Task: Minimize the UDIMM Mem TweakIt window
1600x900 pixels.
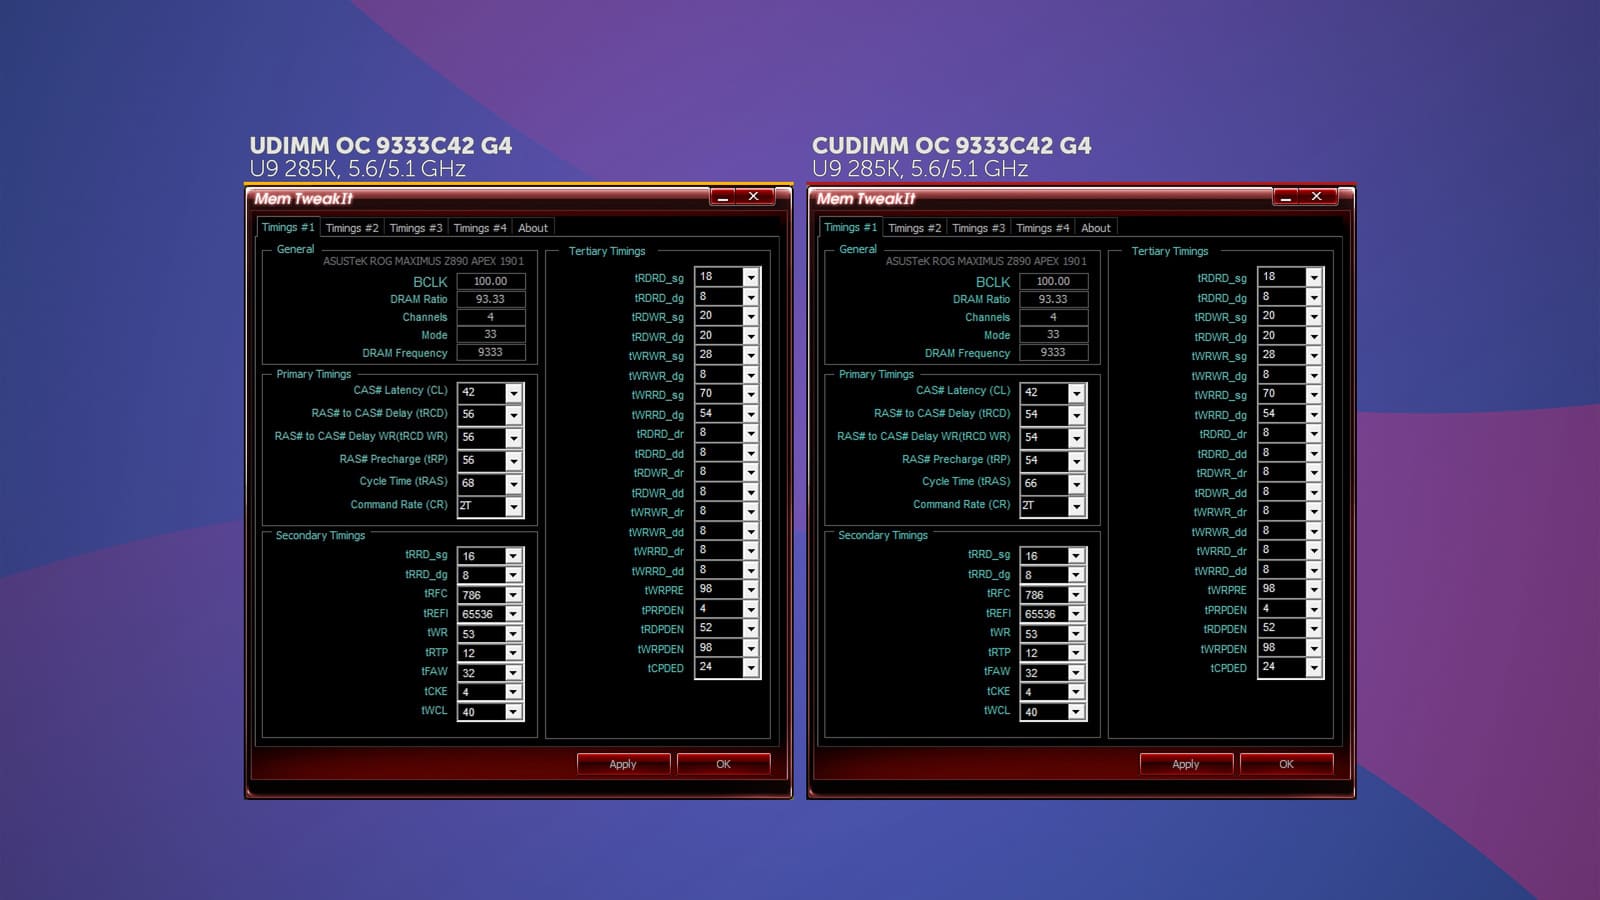Action: pyautogui.click(x=722, y=197)
